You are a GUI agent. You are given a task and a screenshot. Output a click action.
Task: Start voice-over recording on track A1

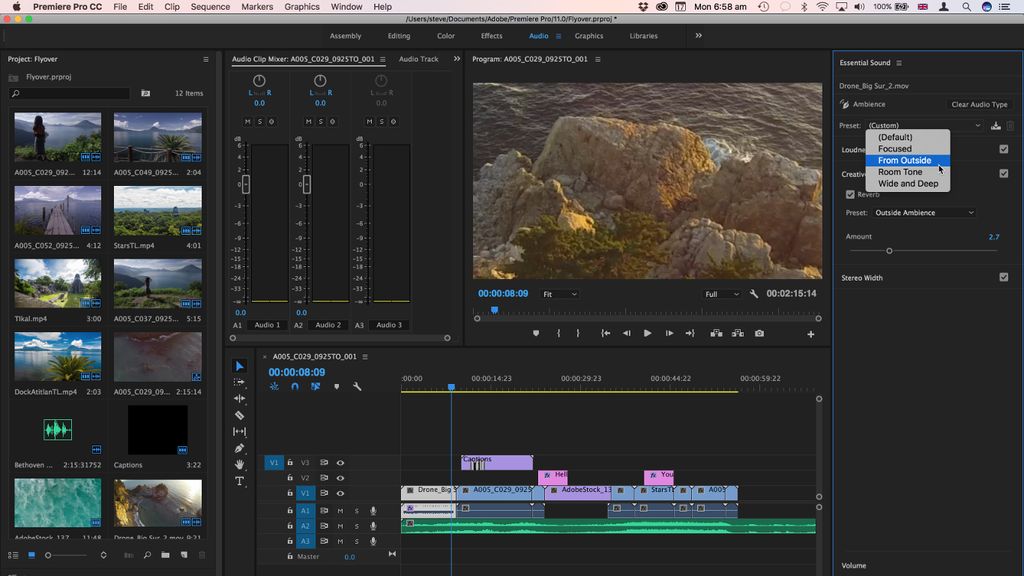click(373, 511)
